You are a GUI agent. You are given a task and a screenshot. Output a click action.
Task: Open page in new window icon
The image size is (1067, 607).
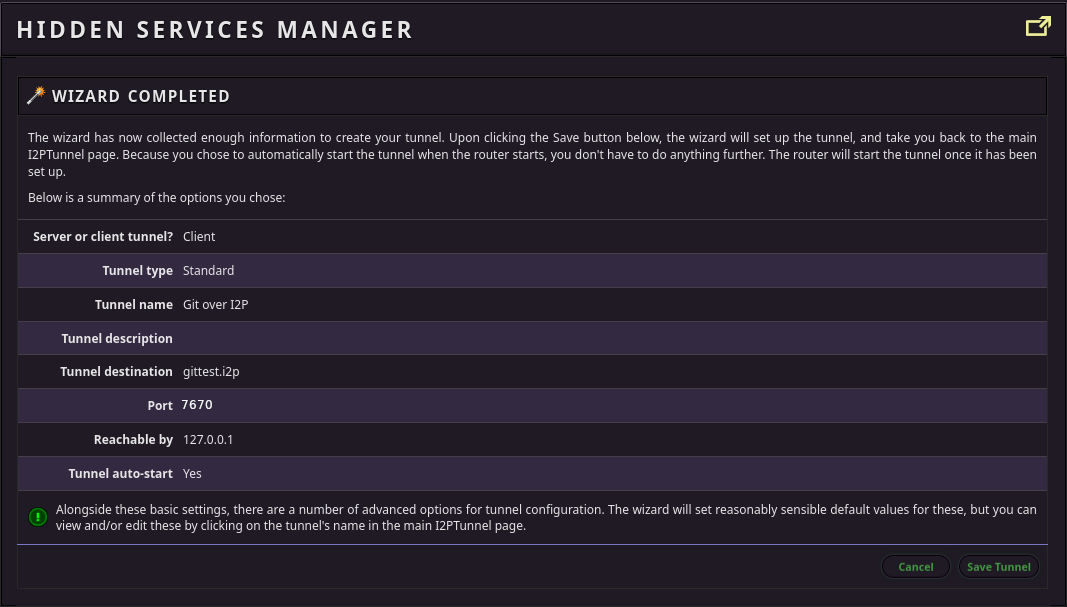point(1038,27)
